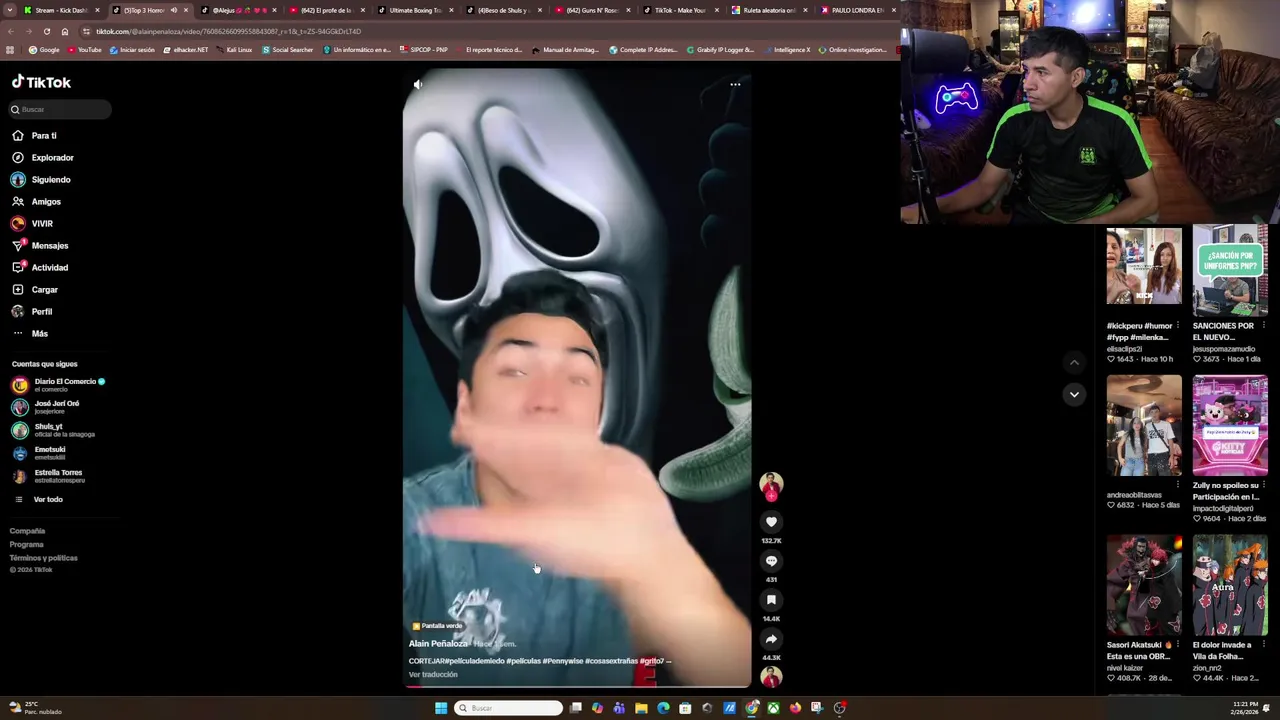This screenshot has width=1280, height=720.
Task: Mute audio on the Top 3 Horror tab
Action: pos(174,10)
